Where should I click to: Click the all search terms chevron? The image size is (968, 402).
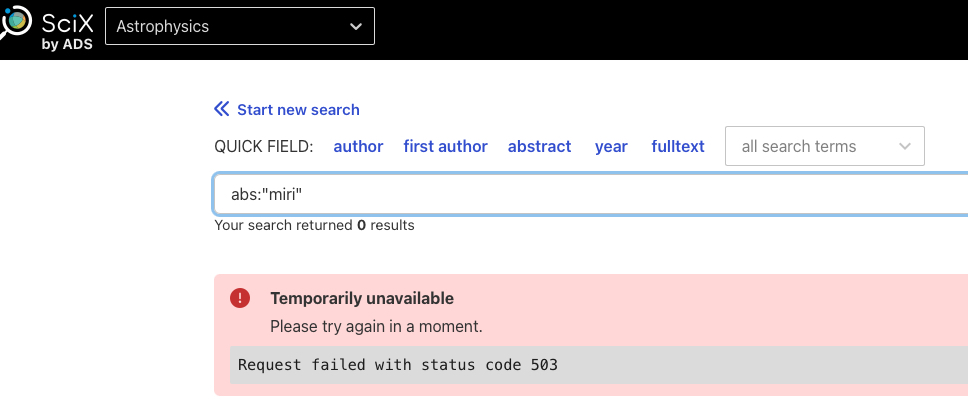pyautogui.click(x=906, y=147)
